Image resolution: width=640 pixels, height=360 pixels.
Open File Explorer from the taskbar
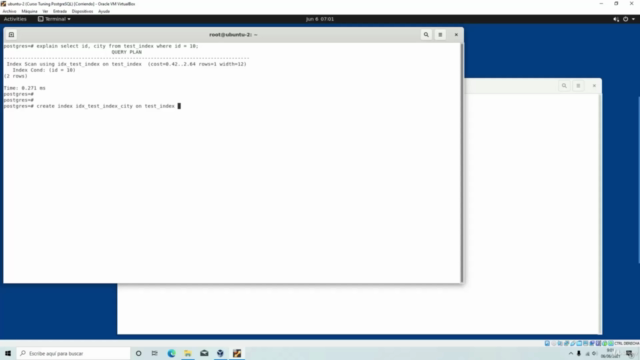[188, 353]
